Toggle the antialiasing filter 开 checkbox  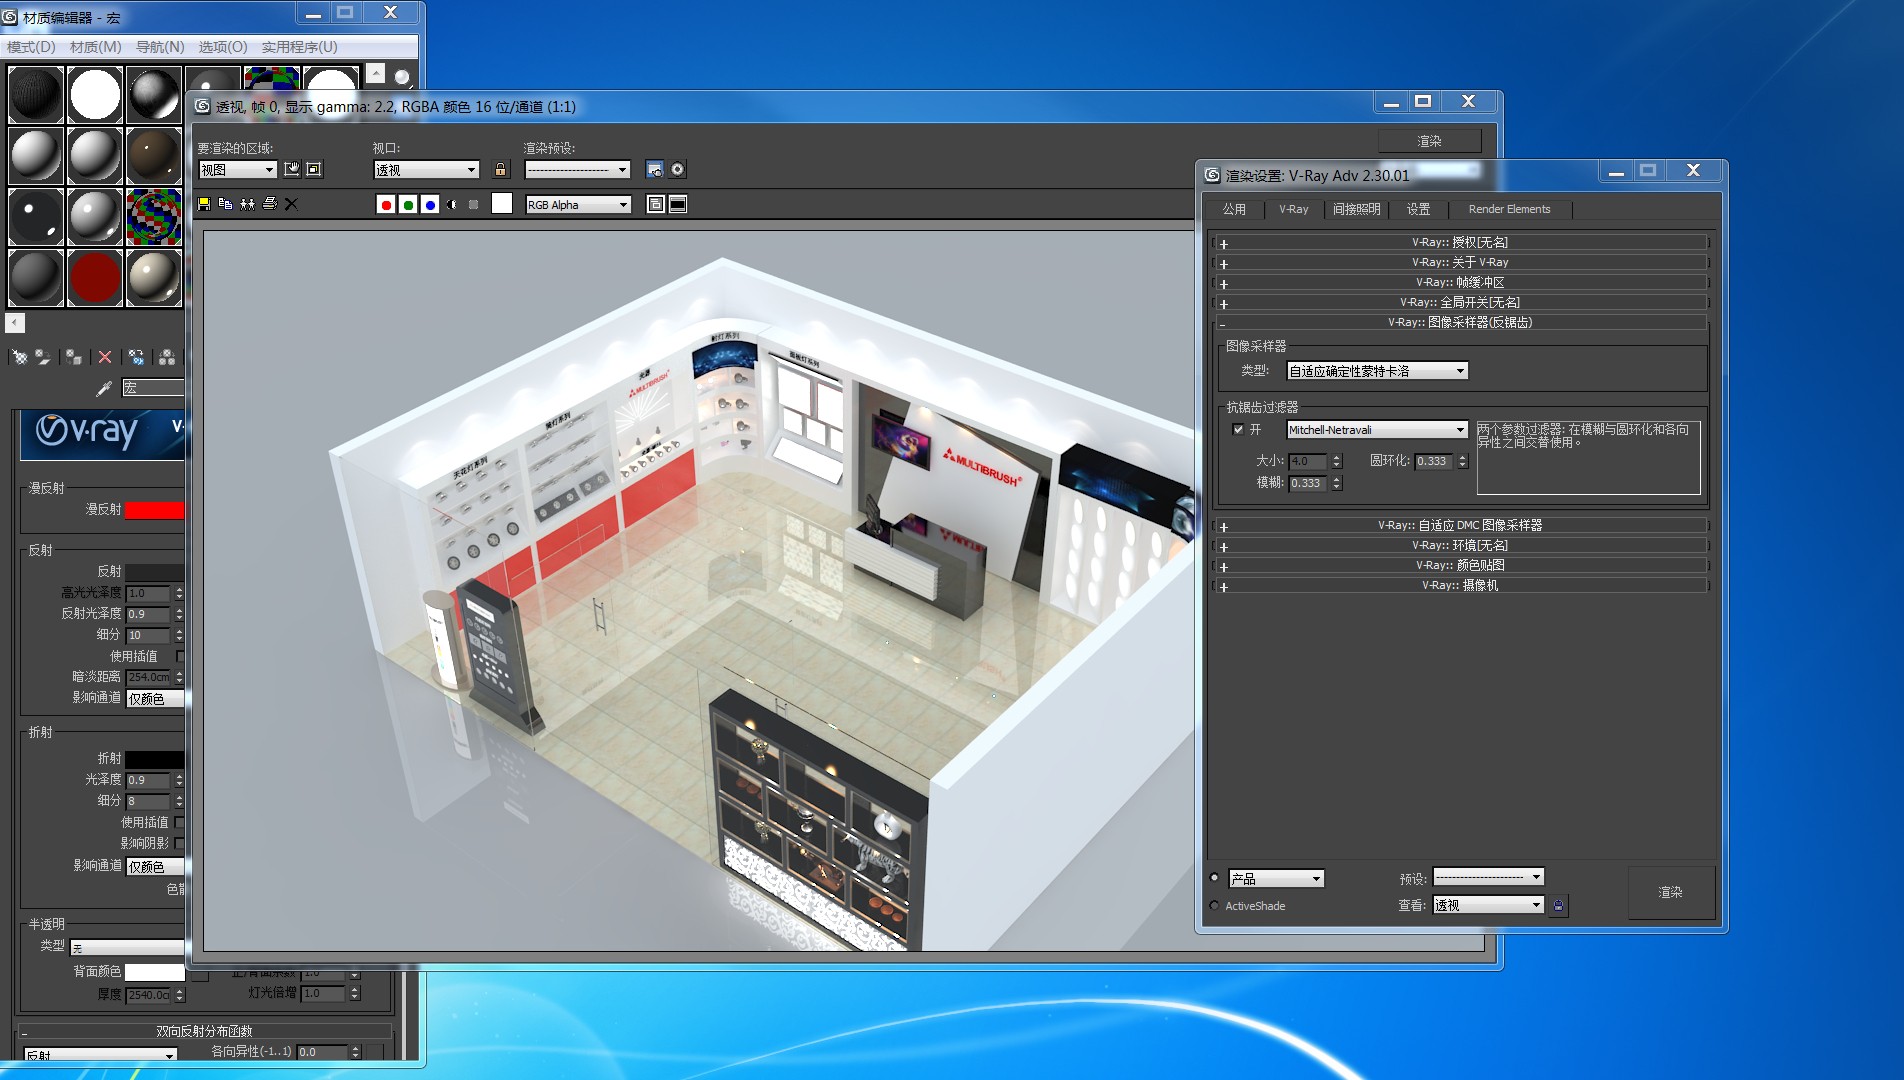click(x=1238, y=430)
